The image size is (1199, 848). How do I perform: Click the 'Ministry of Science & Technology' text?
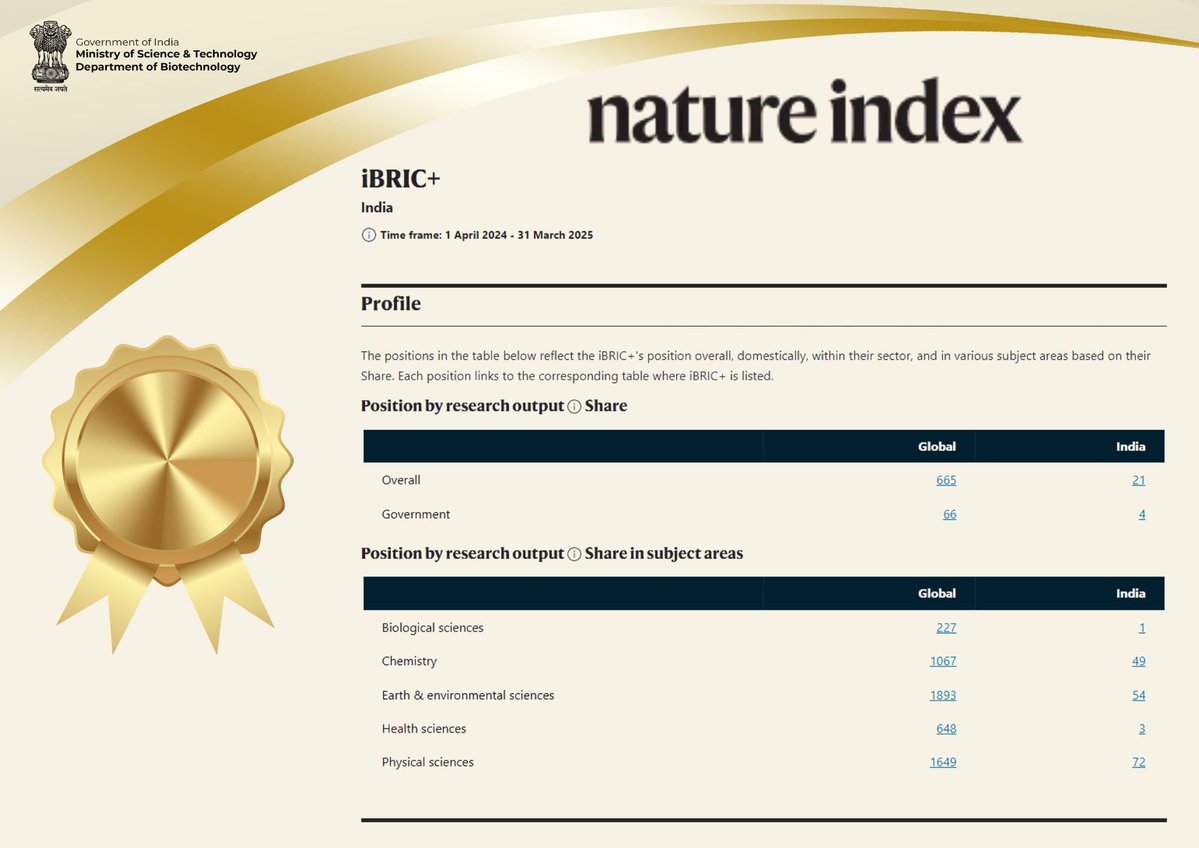click(166, 54)
